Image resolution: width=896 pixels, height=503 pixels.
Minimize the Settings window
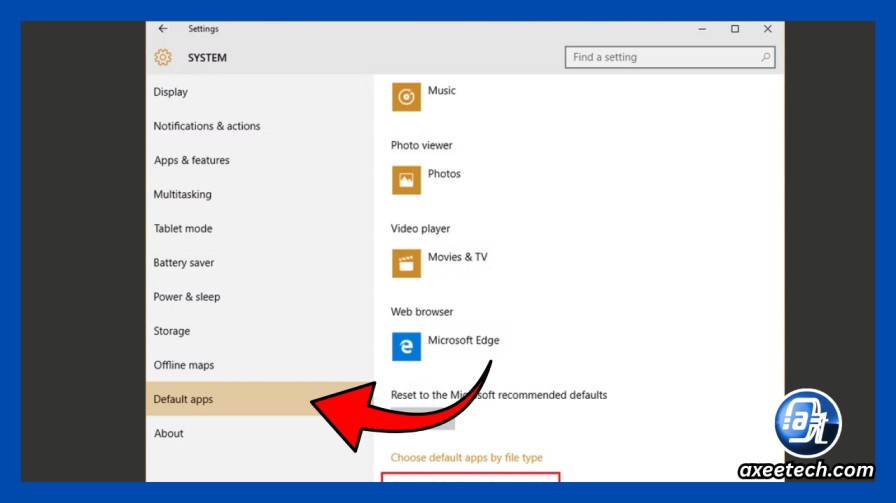pyautogui.click(x=702, y=29)
